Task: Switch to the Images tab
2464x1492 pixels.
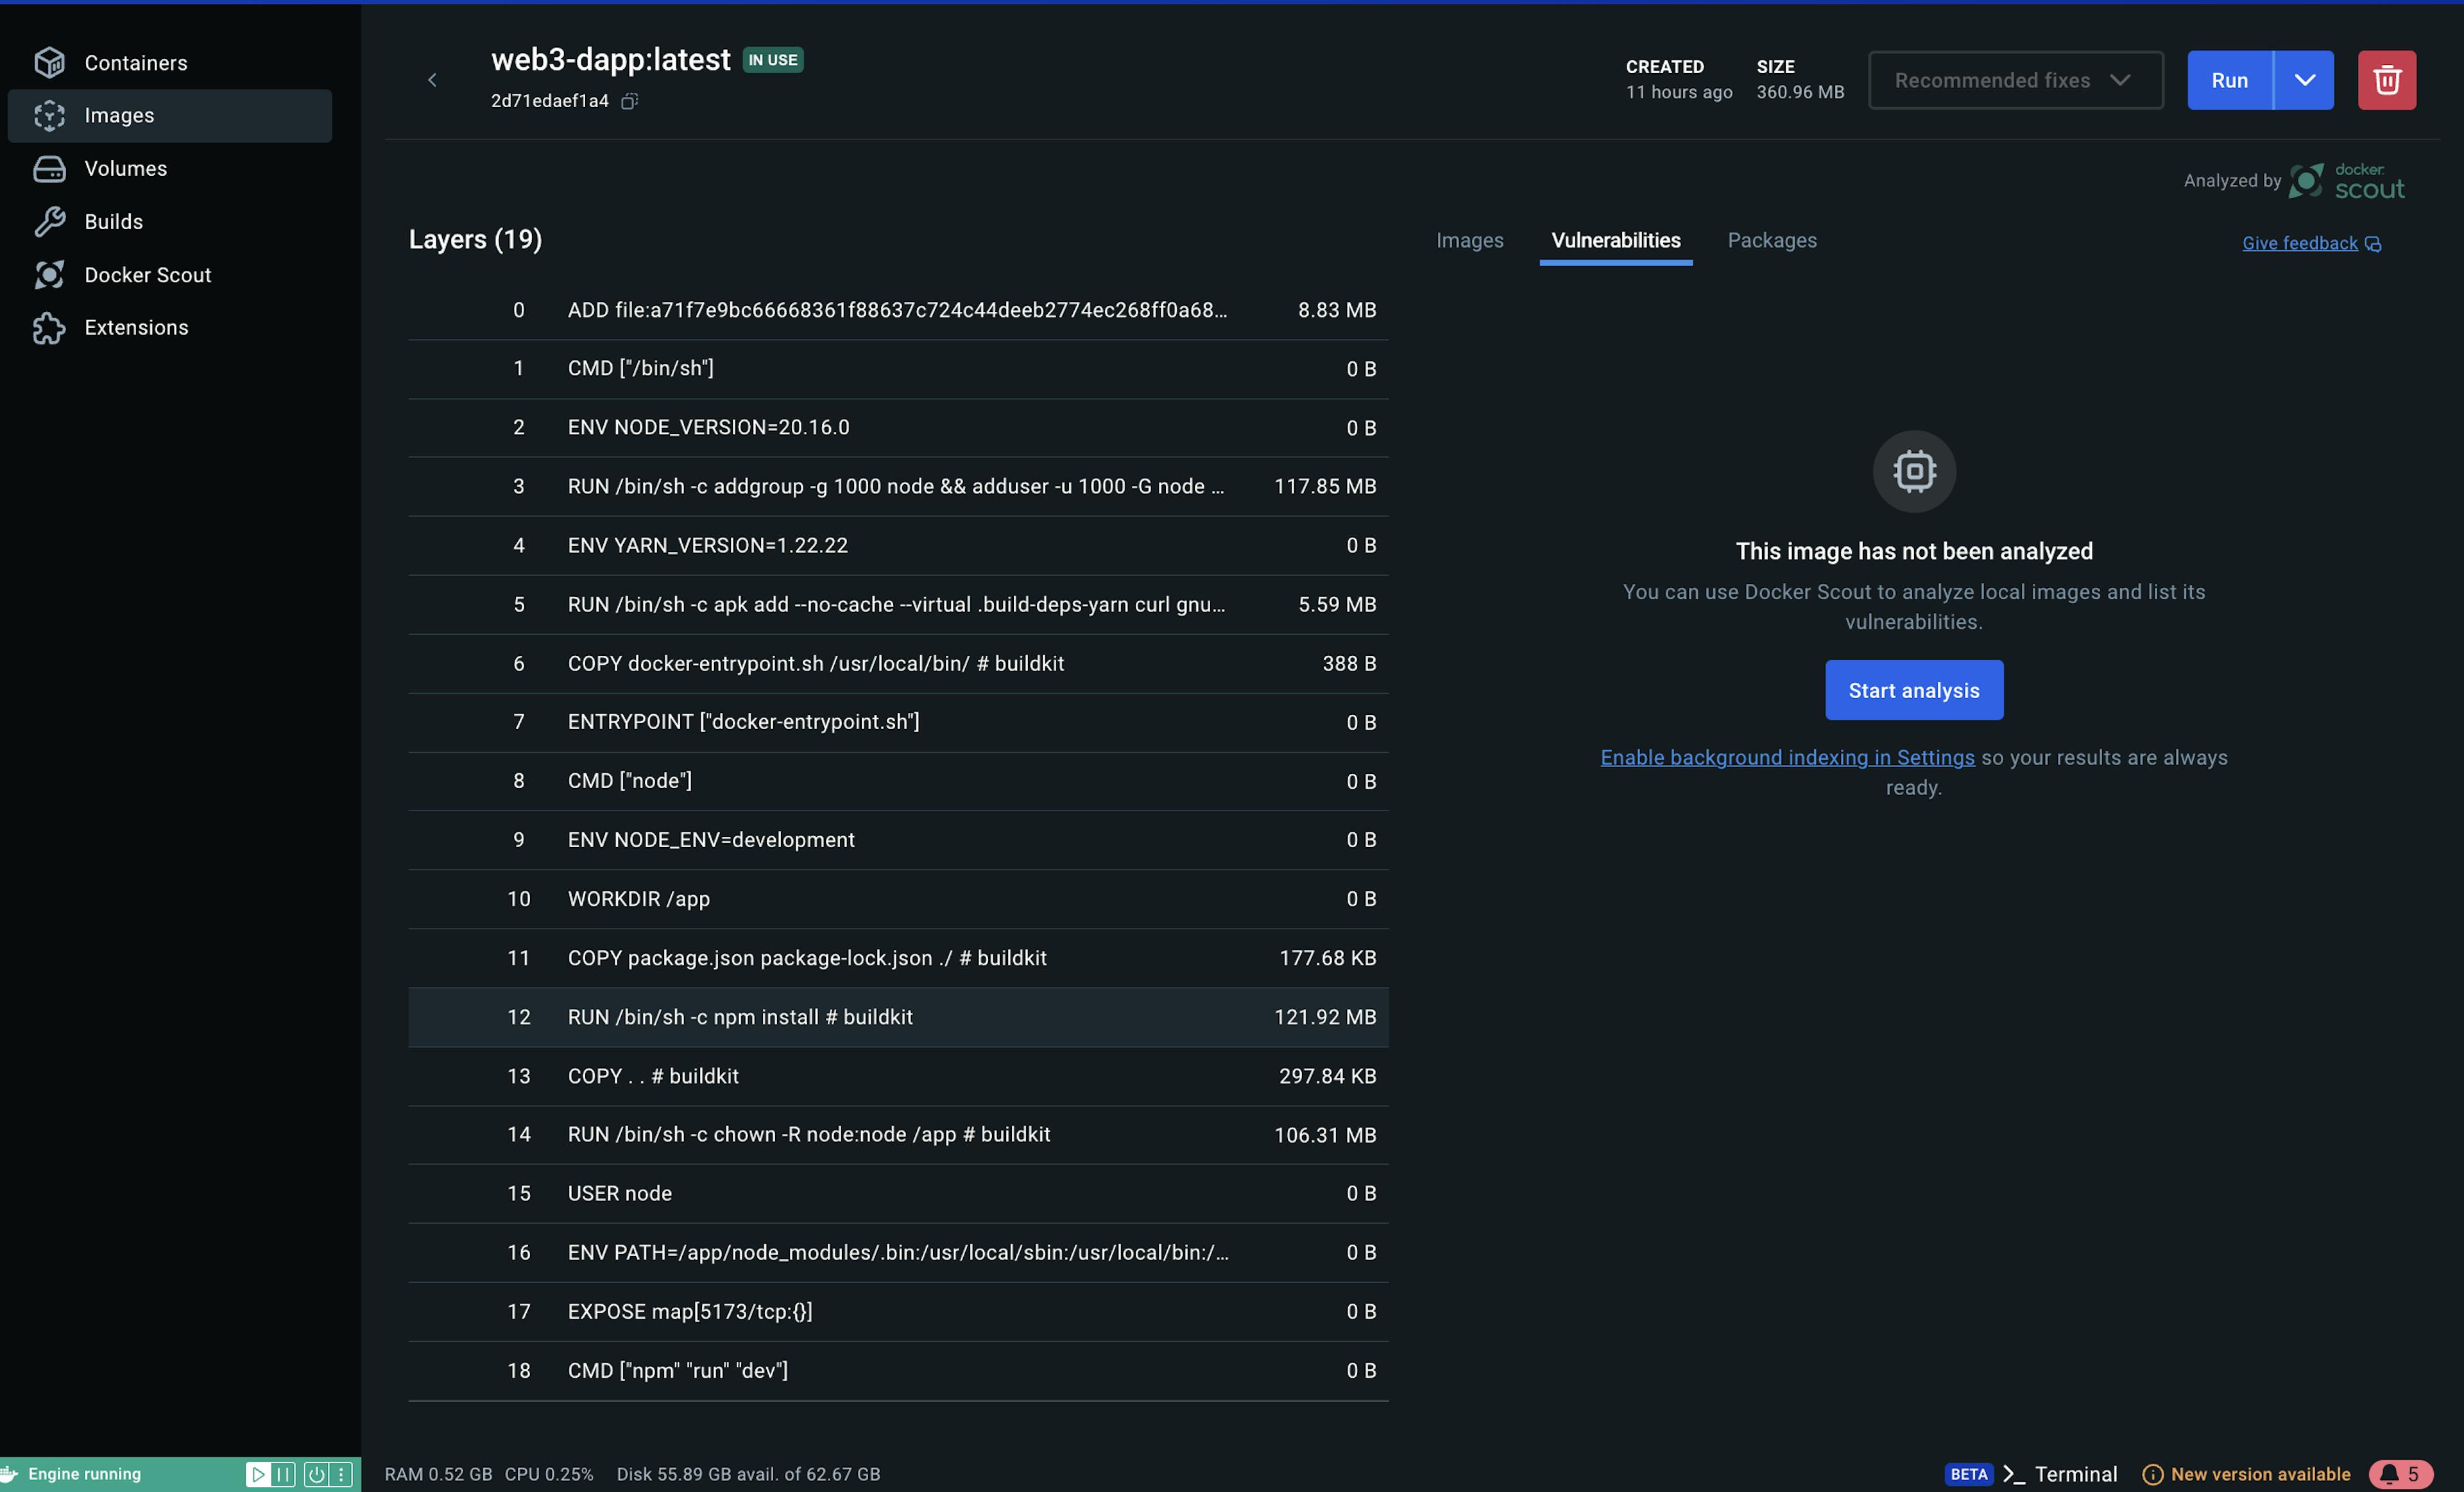Action: click(1468, 239)
